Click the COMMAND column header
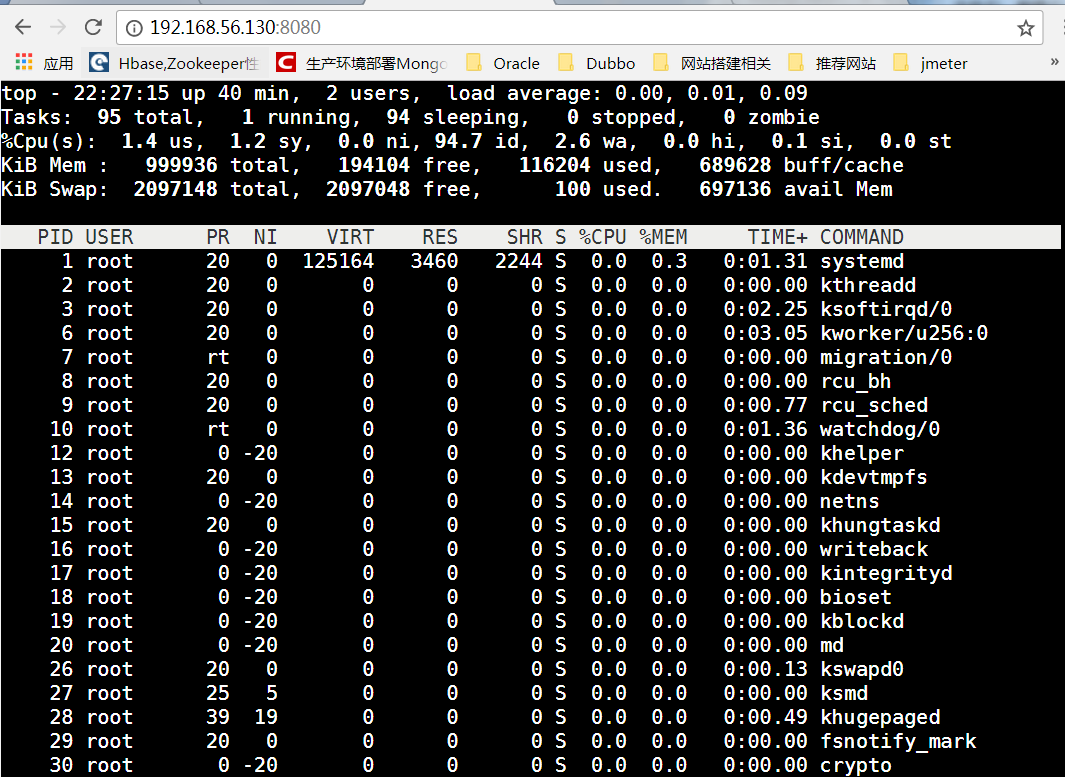The image size is (1065, 777). [x=861, y=237]
